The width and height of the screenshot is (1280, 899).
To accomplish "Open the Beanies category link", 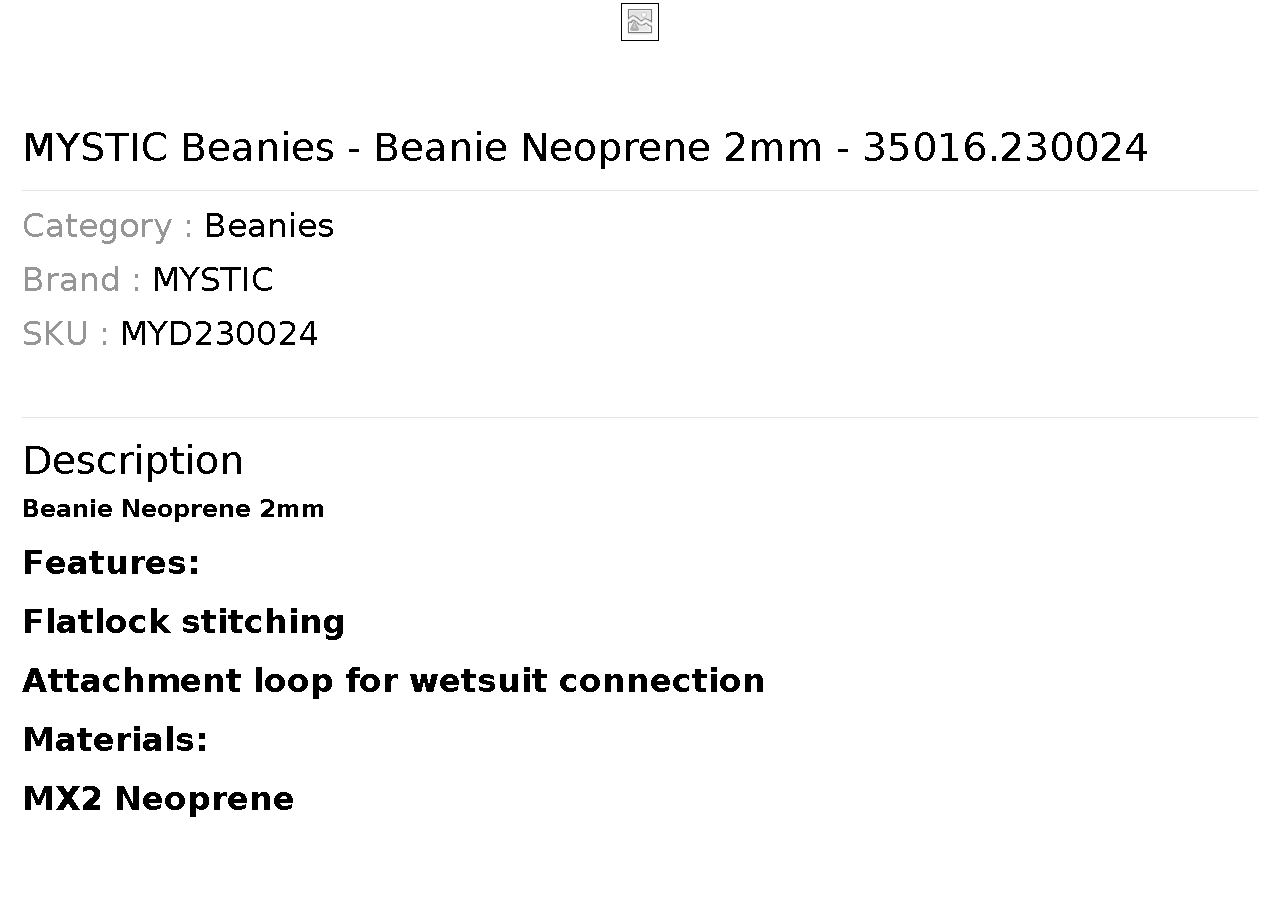I will tap(269, 226).
